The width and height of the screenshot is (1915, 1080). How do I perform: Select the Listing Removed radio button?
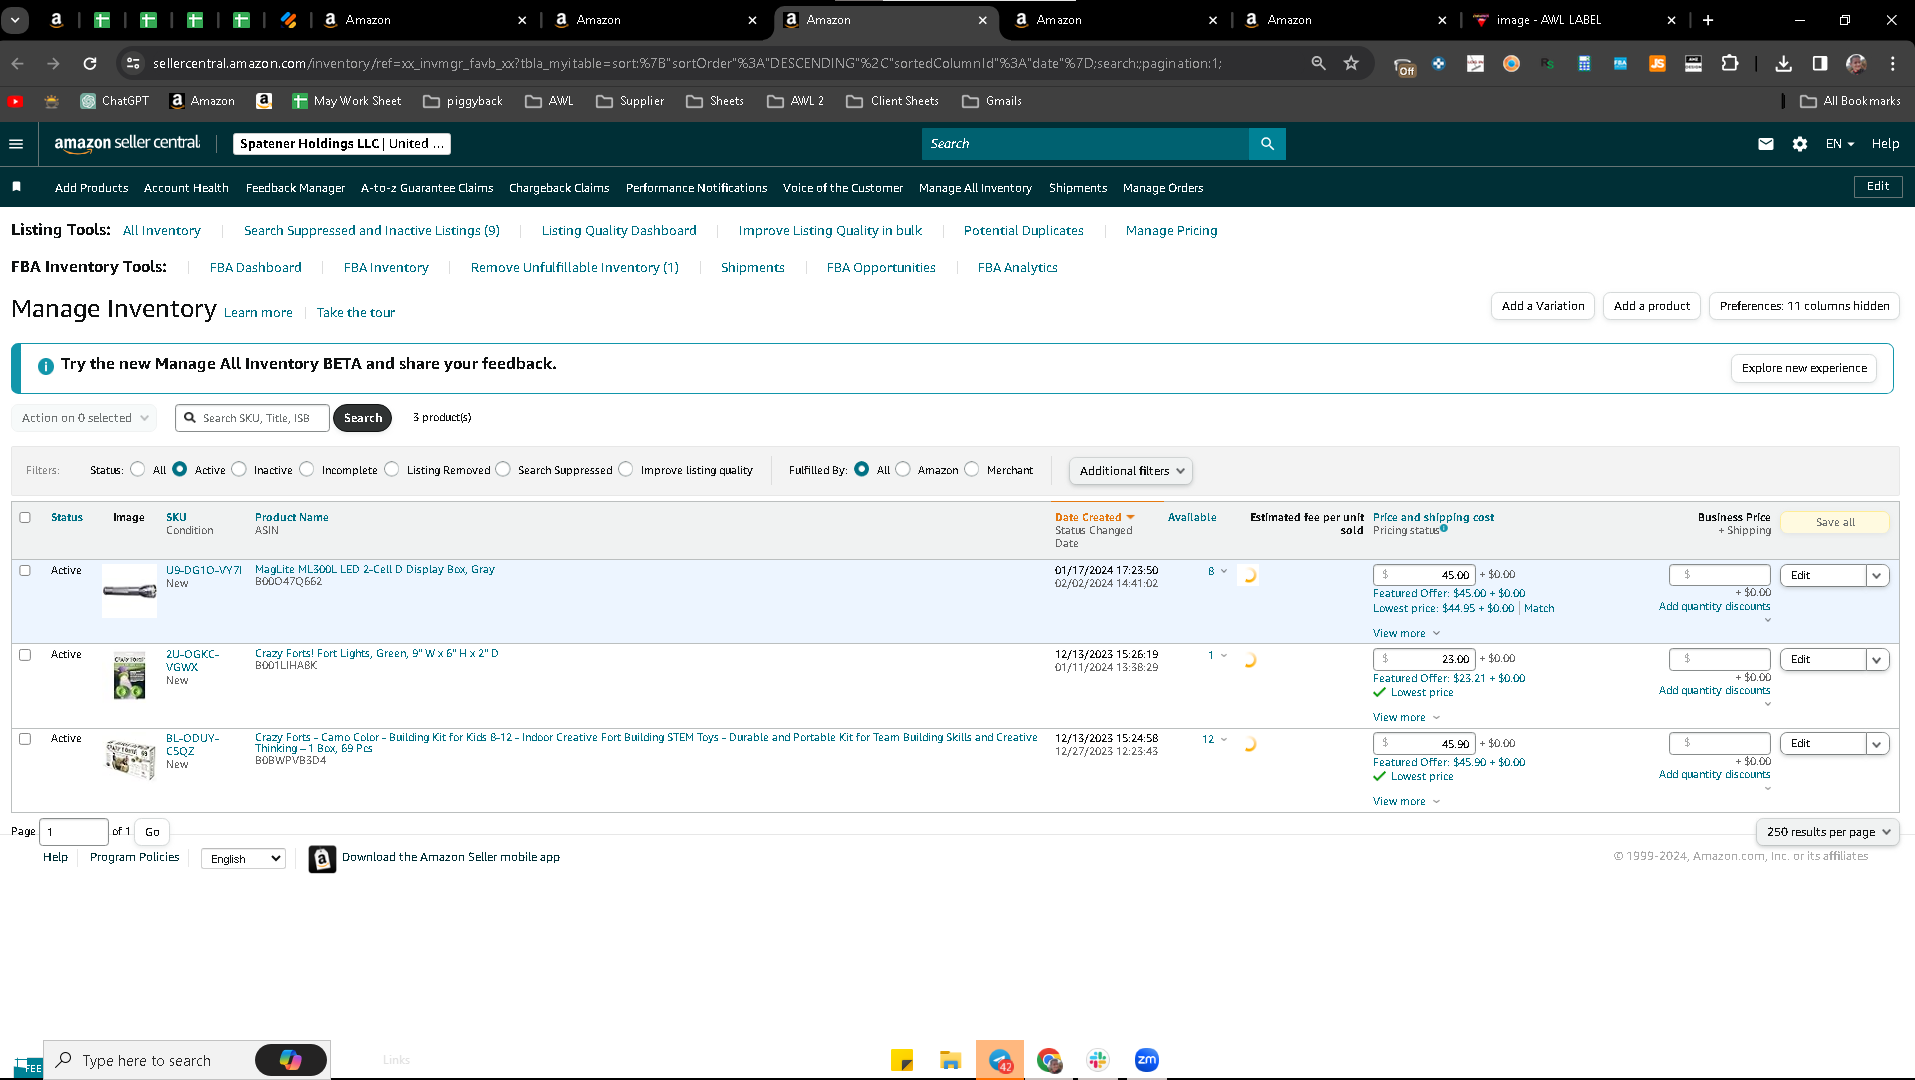tap(392, 469)
